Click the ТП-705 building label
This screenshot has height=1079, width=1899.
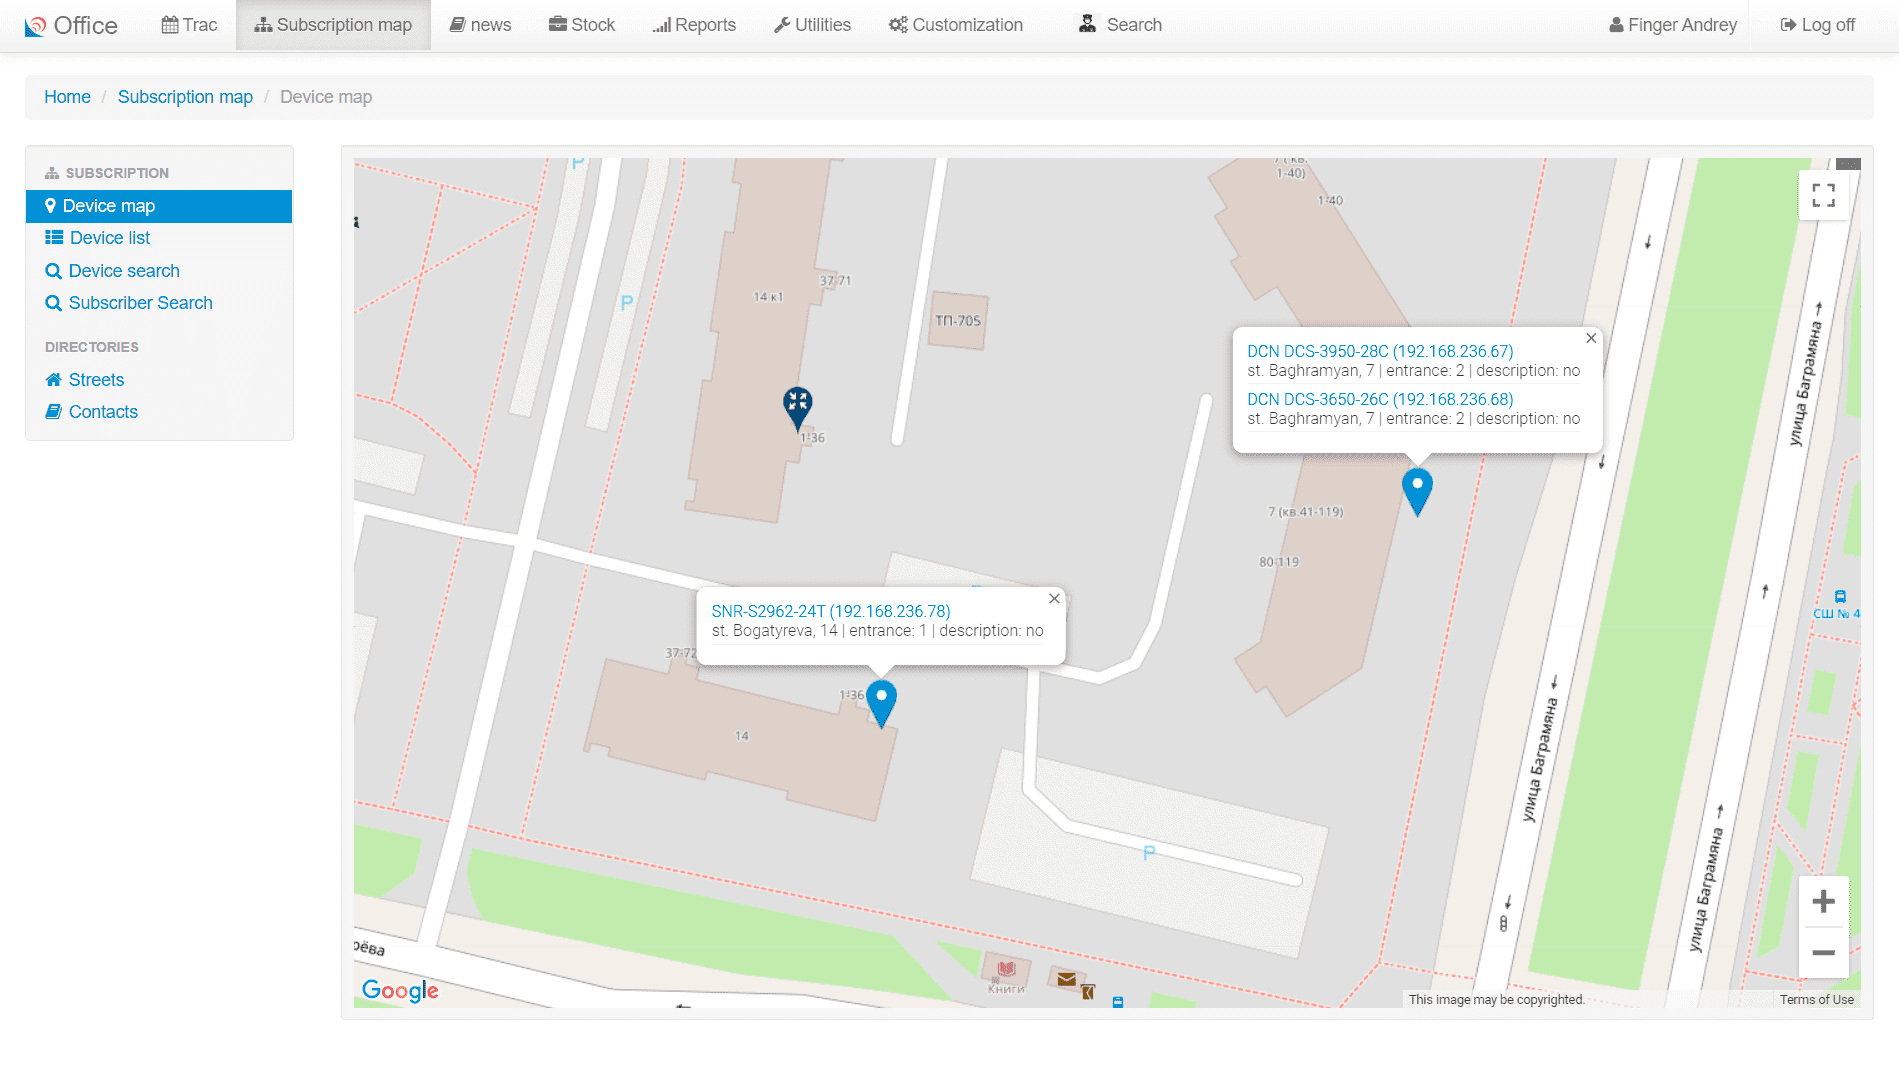(x=958, y=321)
